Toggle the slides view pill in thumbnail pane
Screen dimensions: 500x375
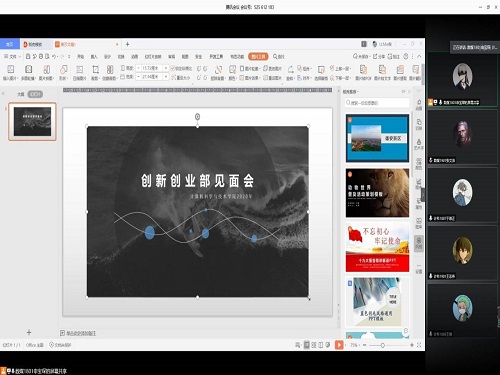coord(35,94)
